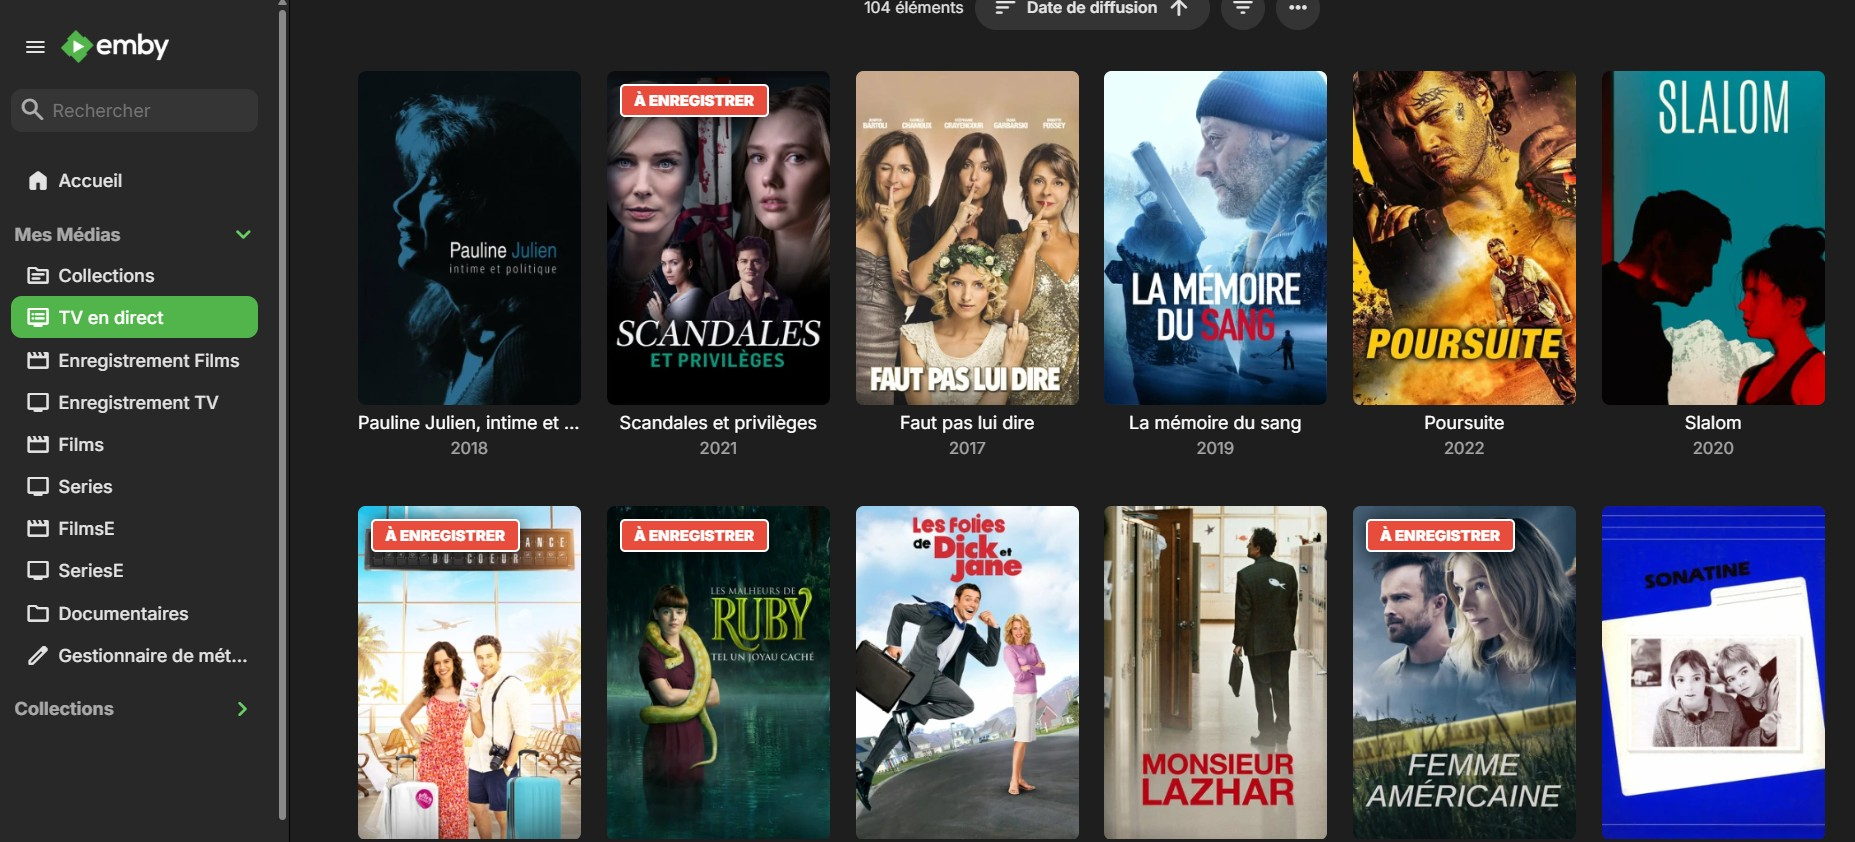This screenshot has height=842, width=1855.
Task: Click the Scandales et privilèges title link
Action: coord(718,423)
